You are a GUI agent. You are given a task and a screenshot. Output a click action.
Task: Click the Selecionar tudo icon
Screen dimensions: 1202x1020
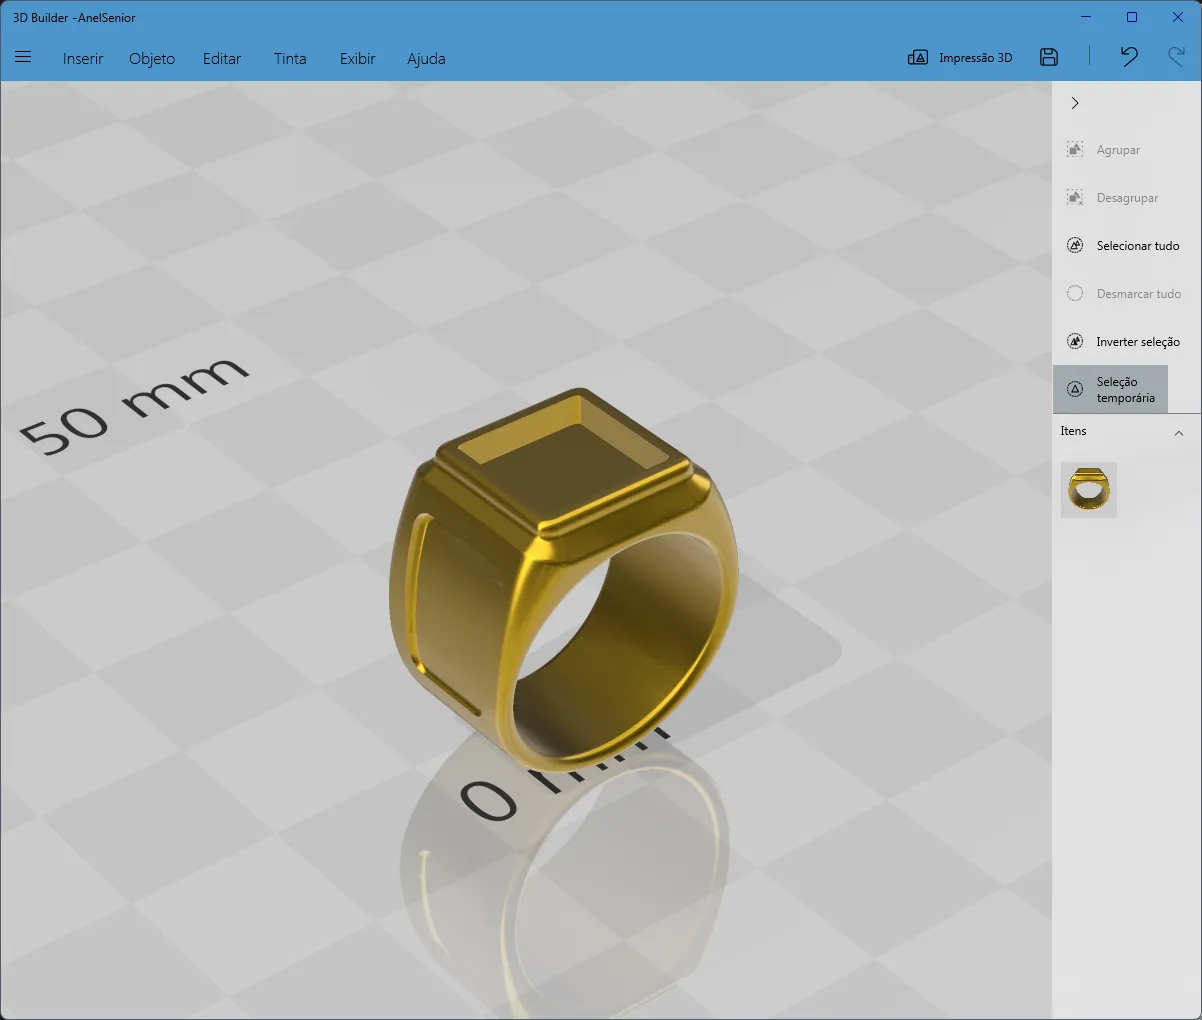(x=1075, y=245)
